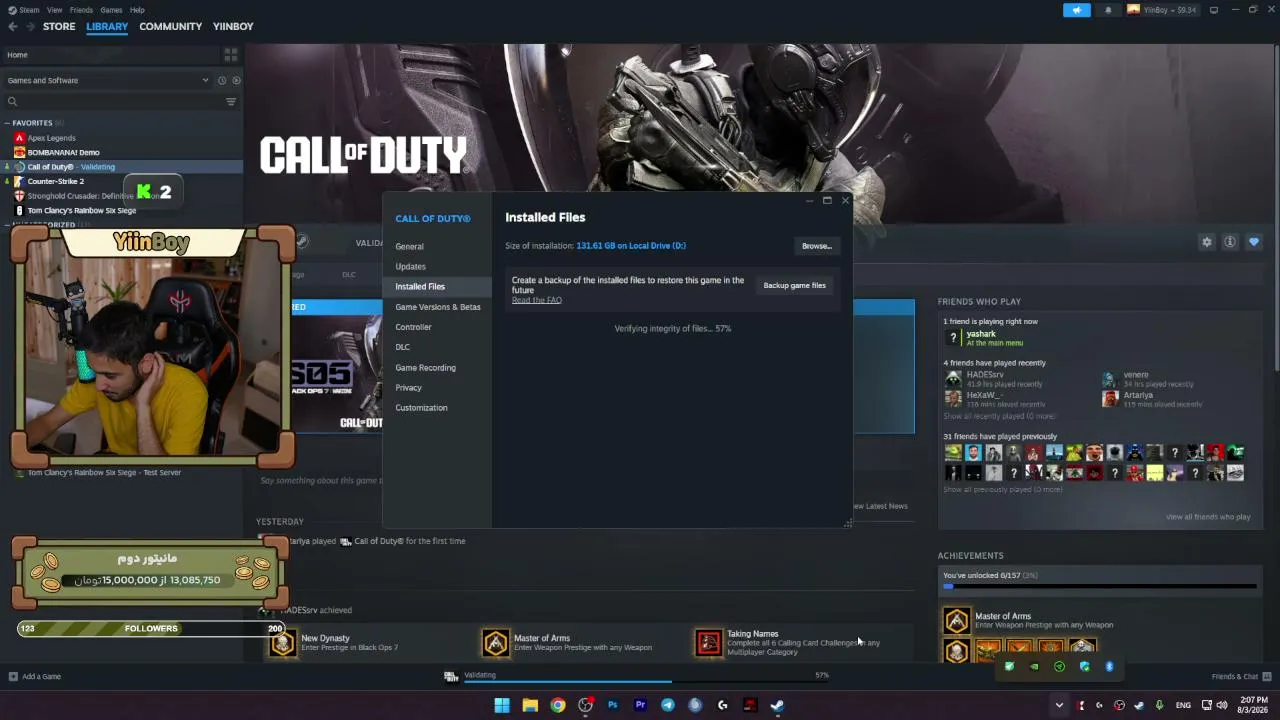Open Photoshop from the taskbar
Image resolution: width=1280 pixels, height=720 pixels.
[613, 705]
